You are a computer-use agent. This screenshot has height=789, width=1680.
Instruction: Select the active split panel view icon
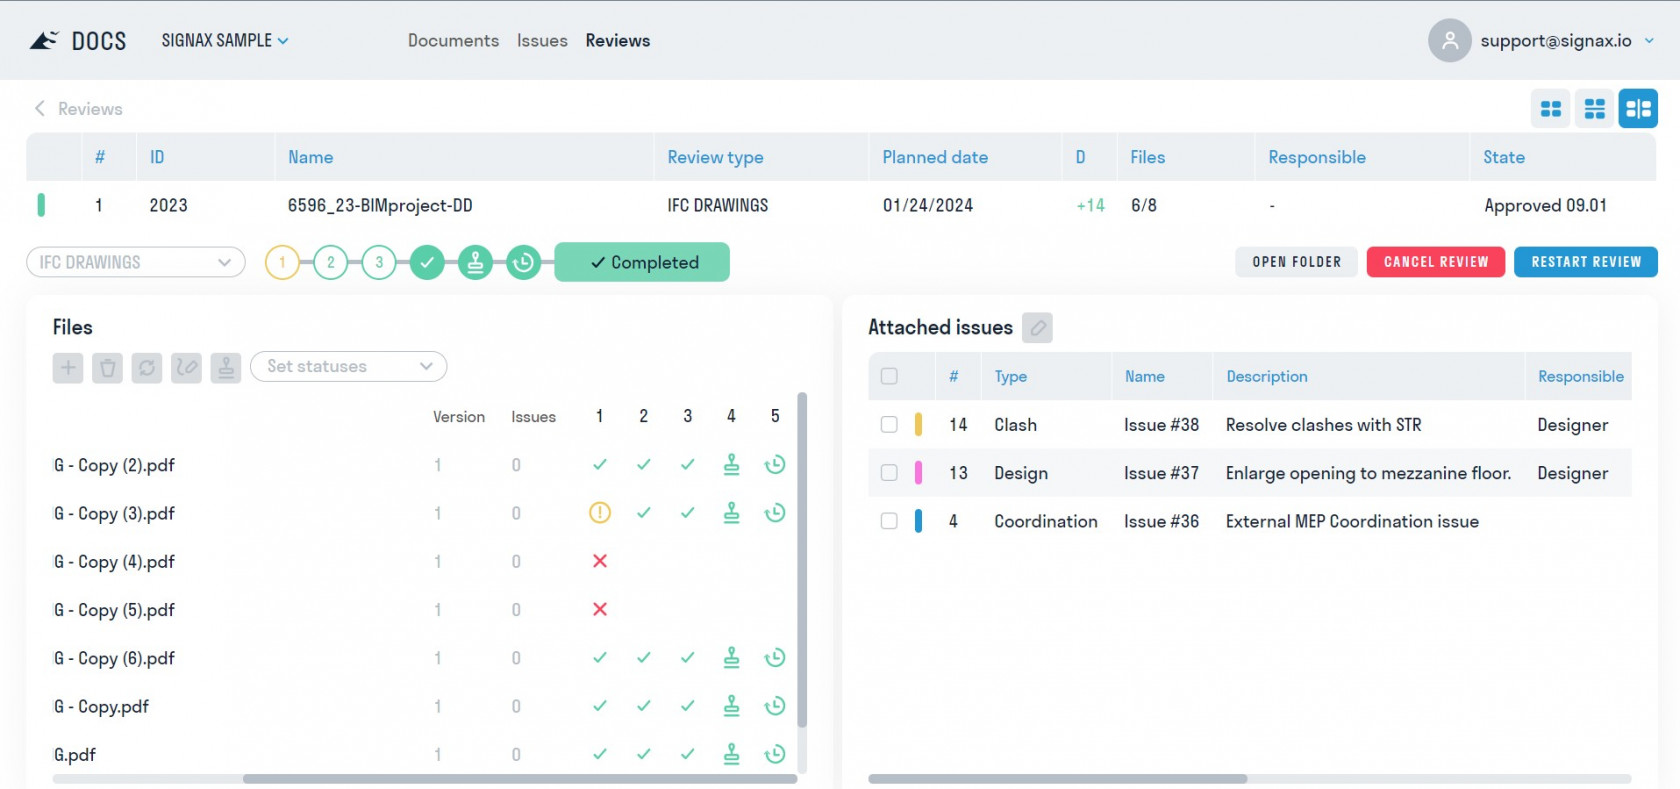(x=1638, y=109)
